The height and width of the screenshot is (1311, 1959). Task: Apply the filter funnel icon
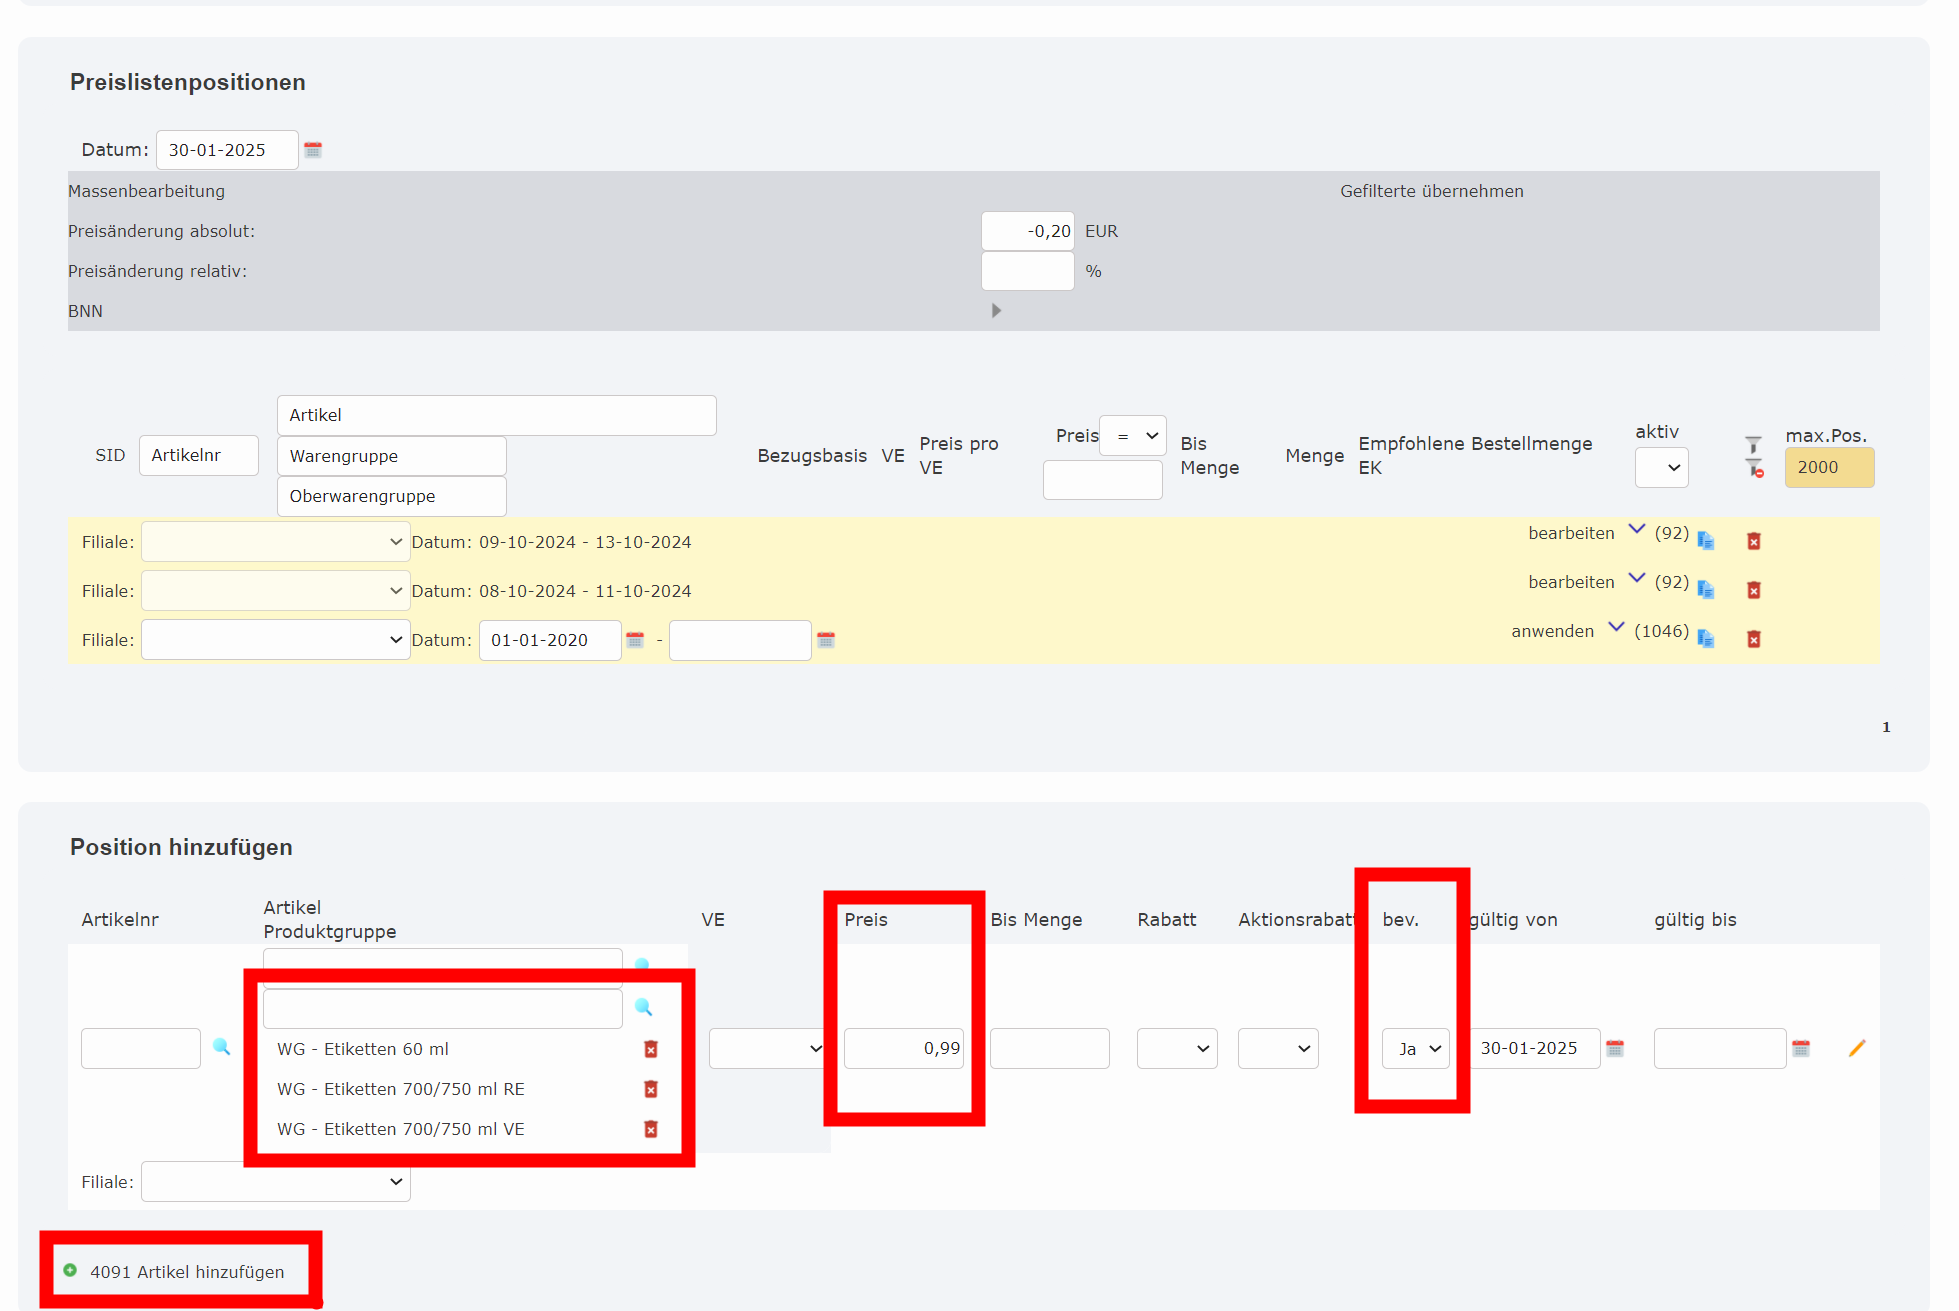click(1753, 445)
